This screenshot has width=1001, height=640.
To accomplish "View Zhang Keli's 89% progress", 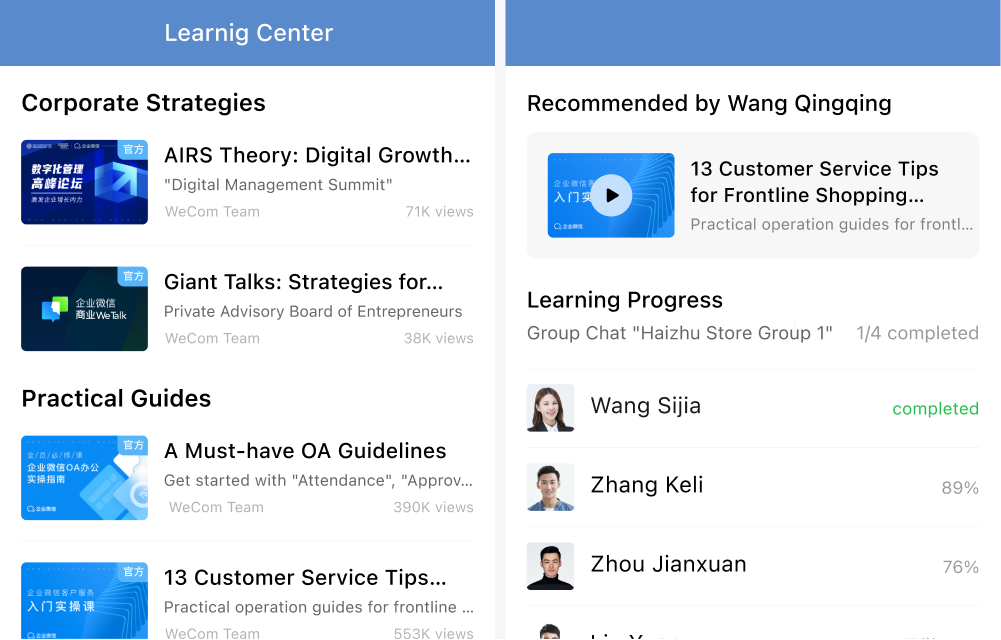I will coord(960,487).
